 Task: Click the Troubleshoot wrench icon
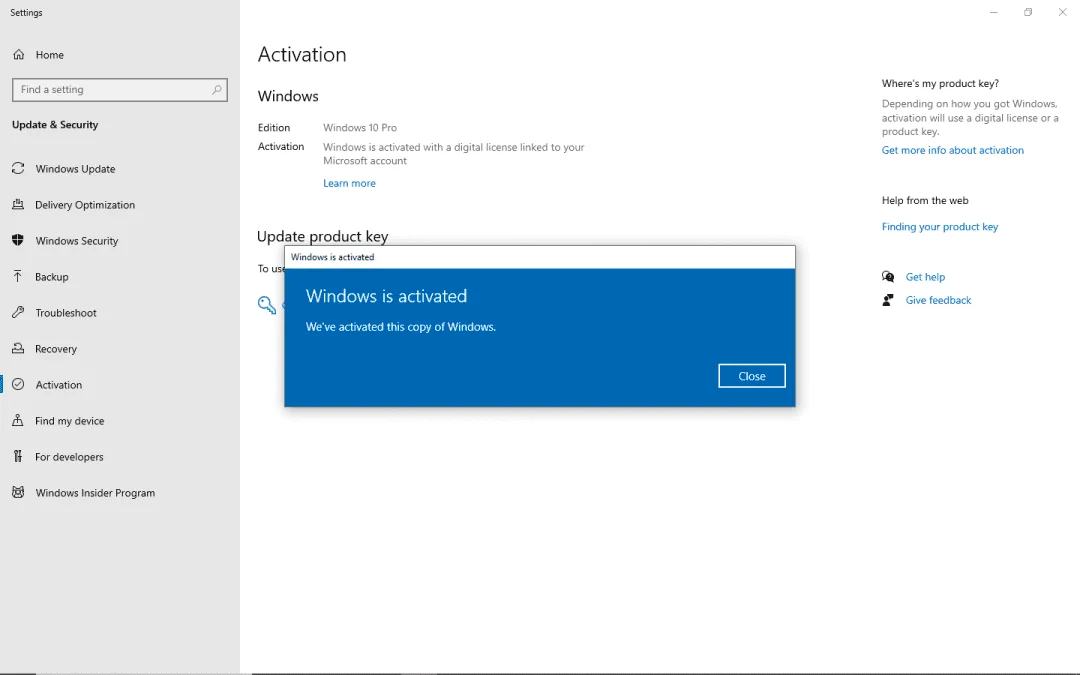click(x=19, y=312)
